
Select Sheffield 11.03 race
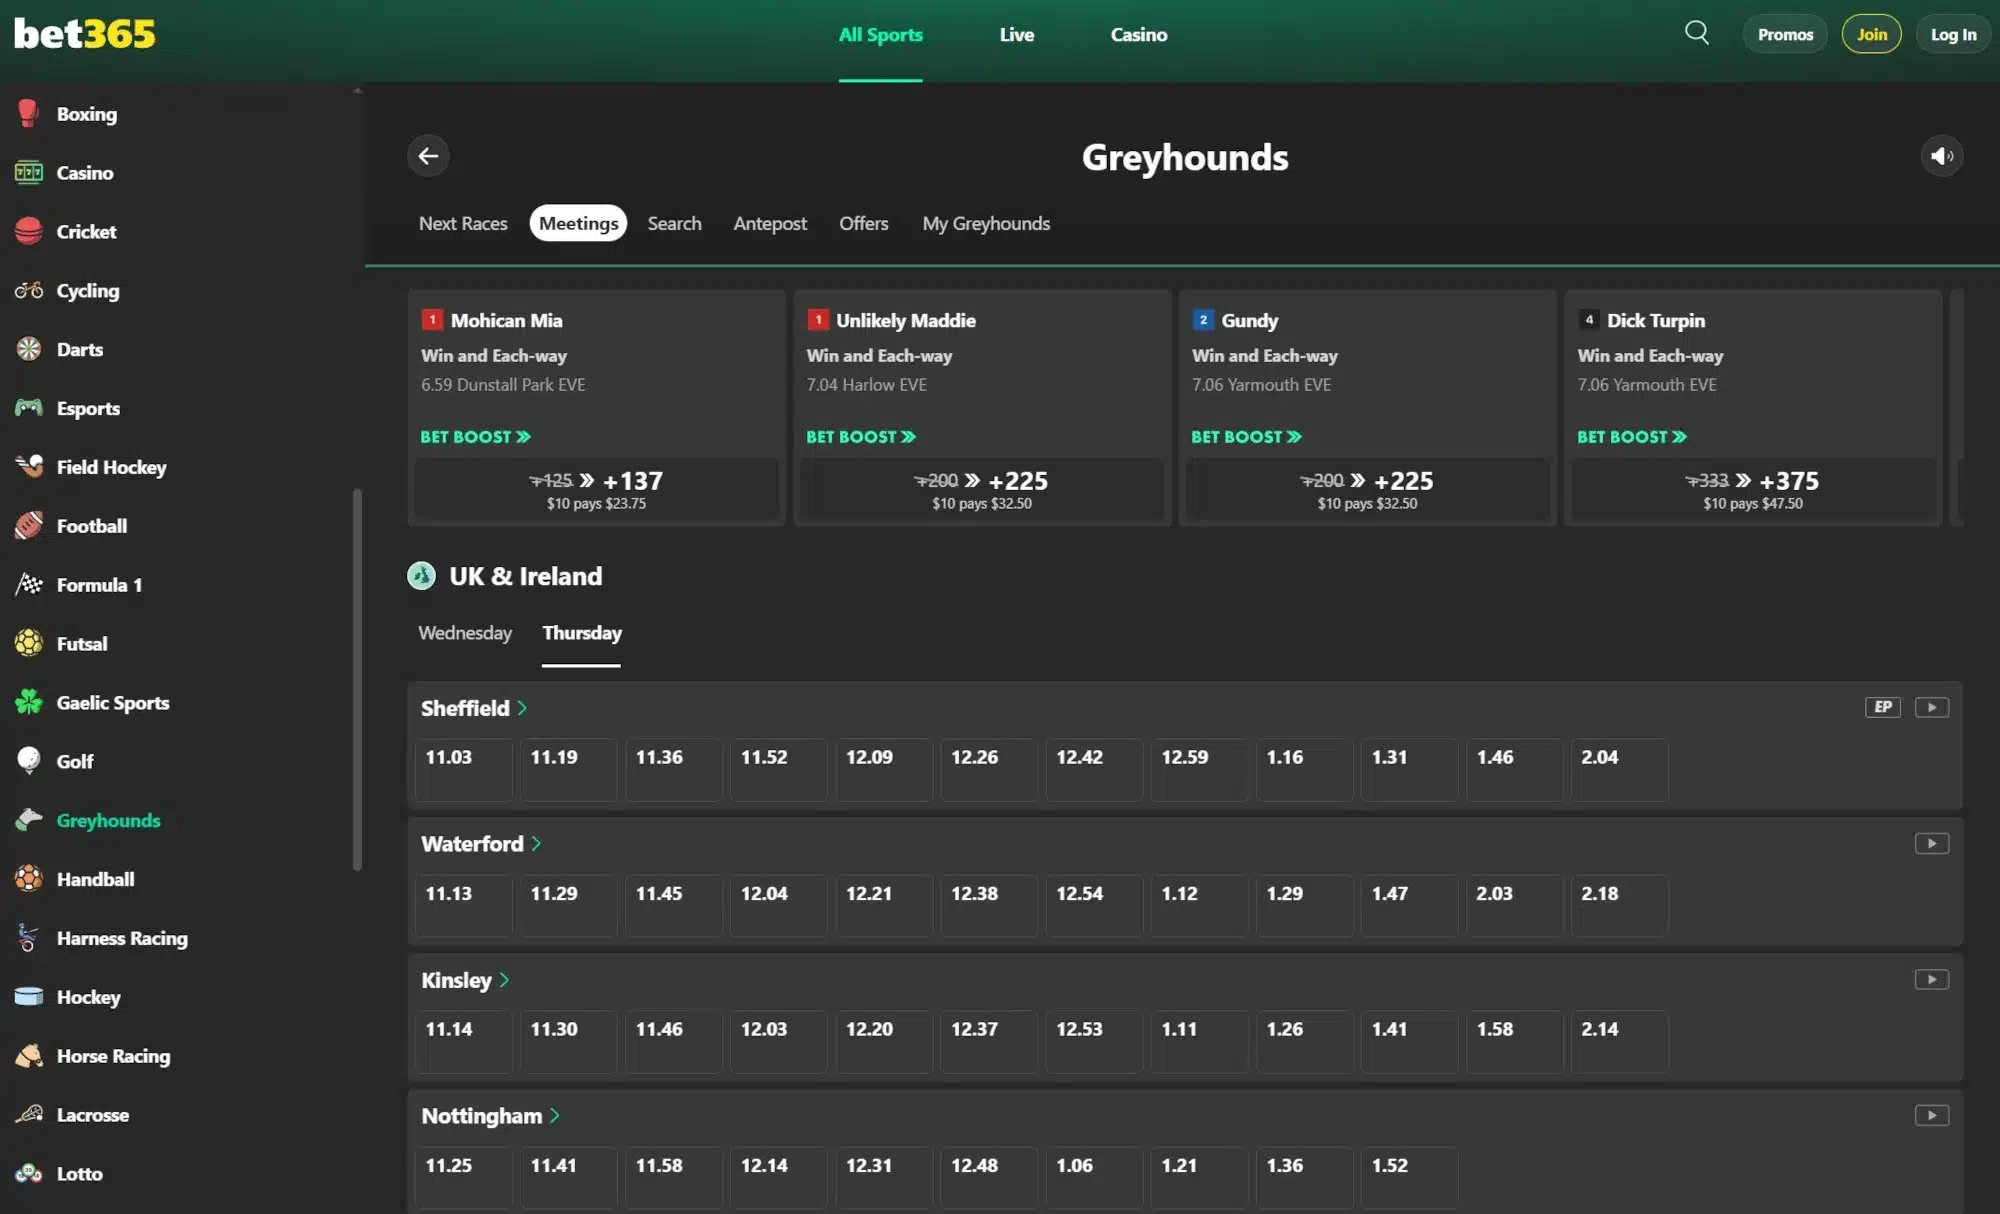point(464,769)
